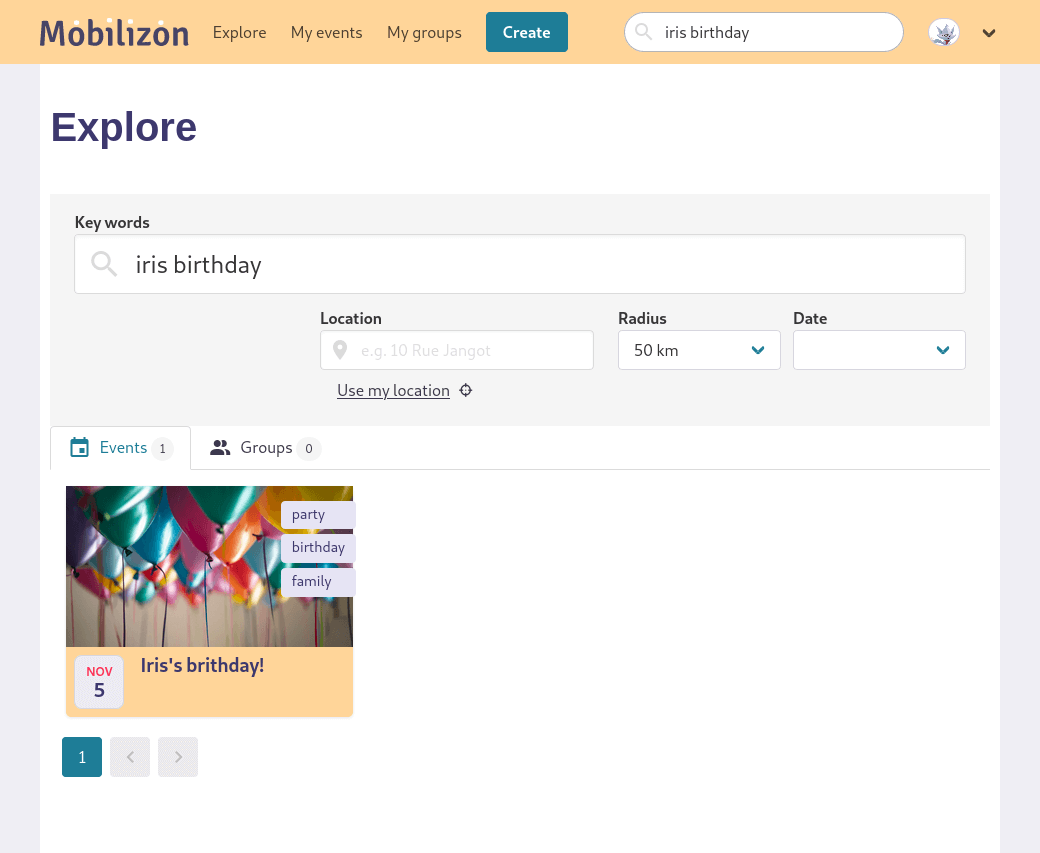
Task: Click the Use my location link
Action: (x=393, y=390)
